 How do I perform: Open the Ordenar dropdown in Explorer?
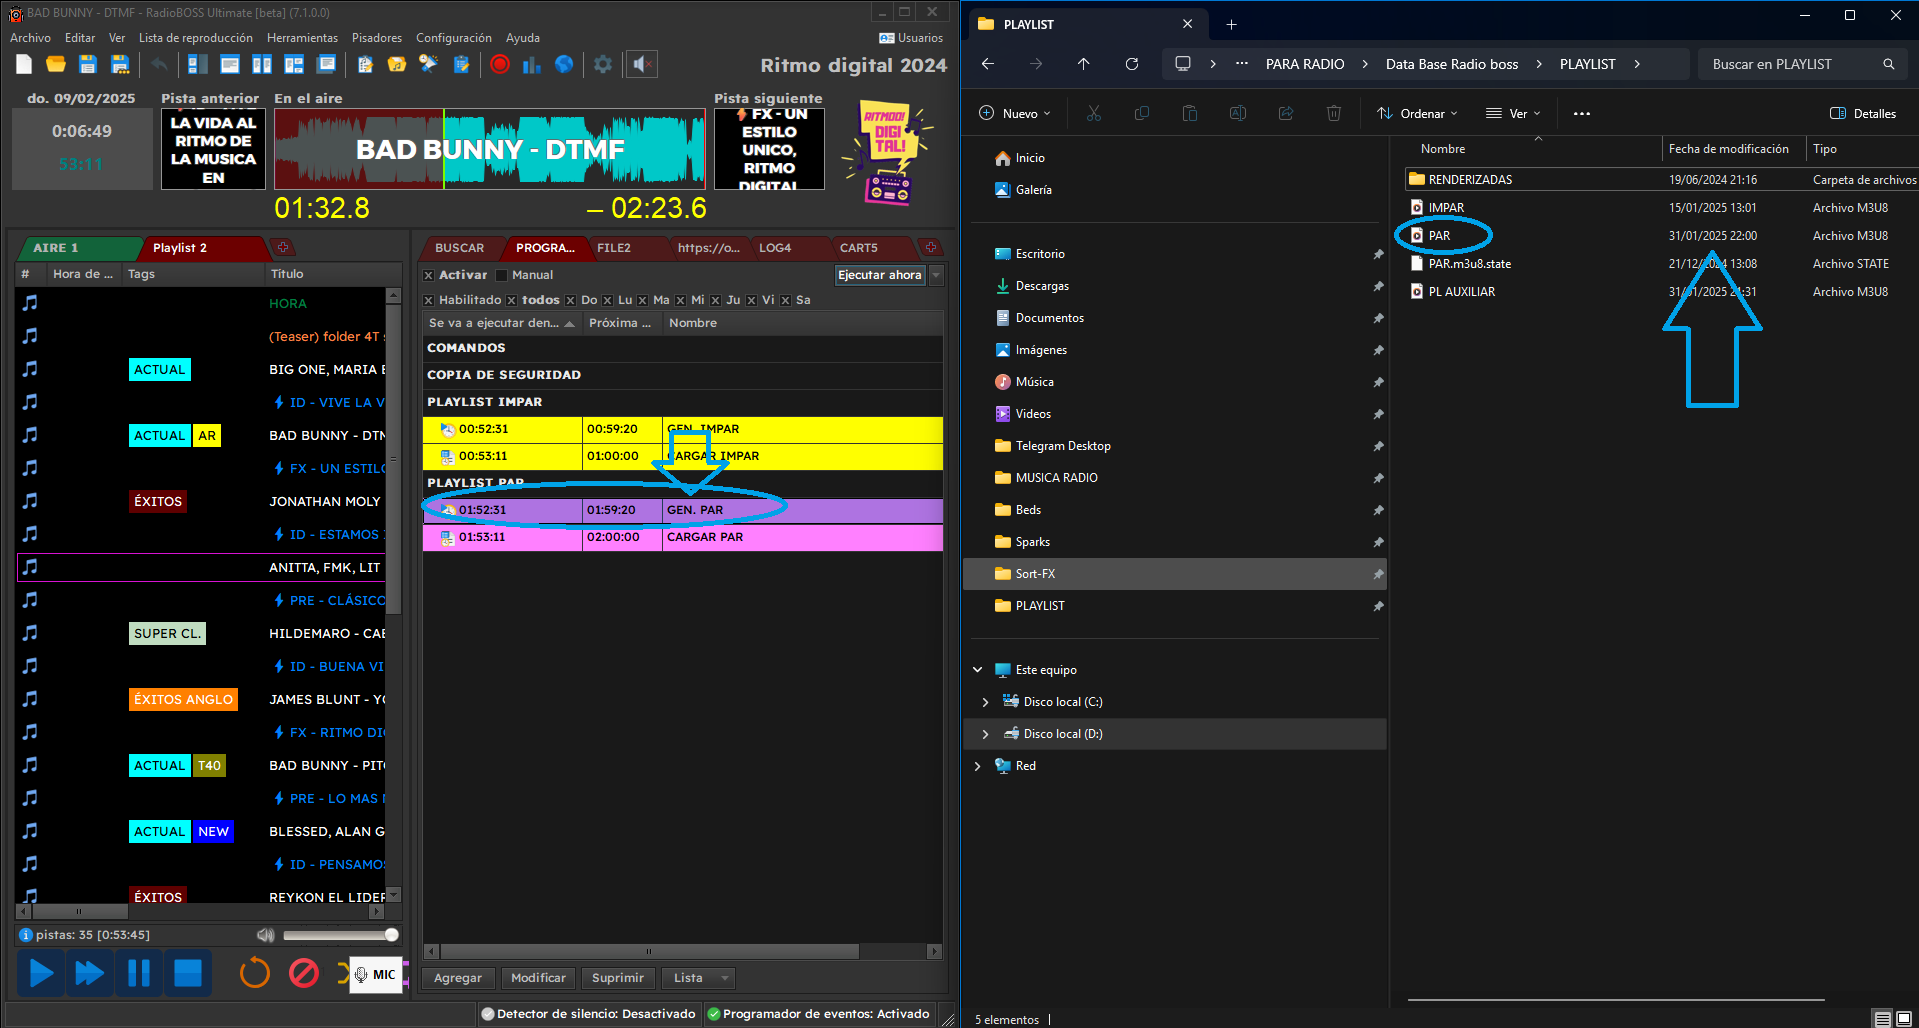click(x=1417, y=114)
